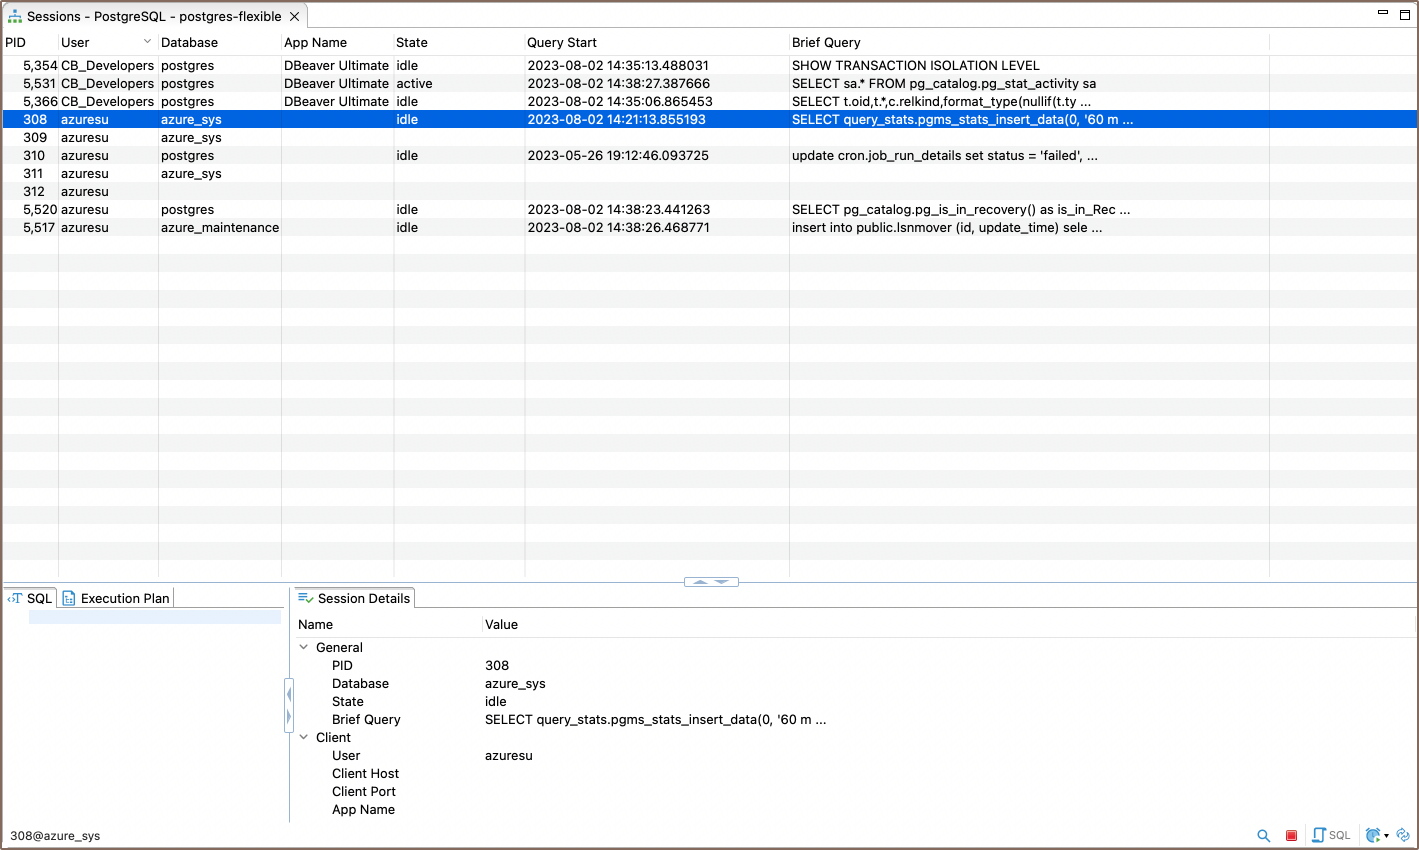1419x850 pixels.
Task: Open the User column sort arrow
Action: pos(148,42)
